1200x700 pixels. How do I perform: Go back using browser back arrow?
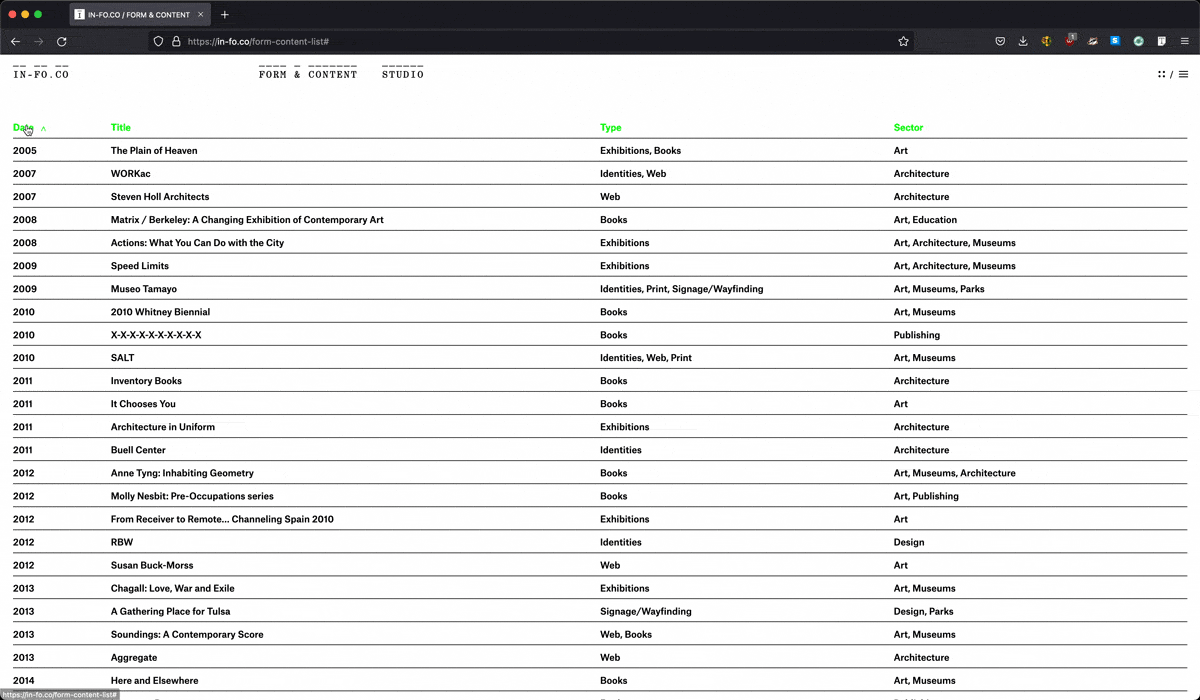[x=15, y=42]
